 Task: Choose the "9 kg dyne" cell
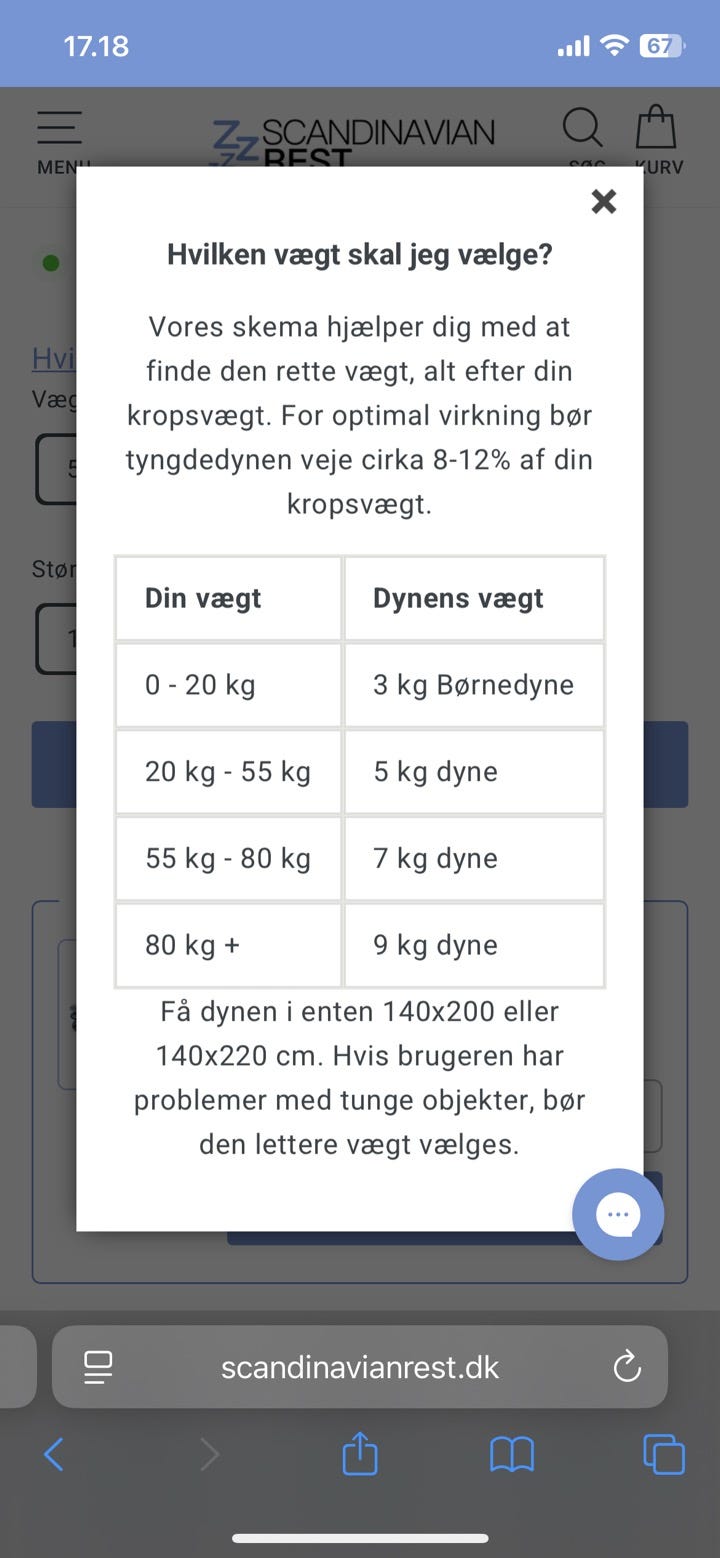click(x=474, y=945)
